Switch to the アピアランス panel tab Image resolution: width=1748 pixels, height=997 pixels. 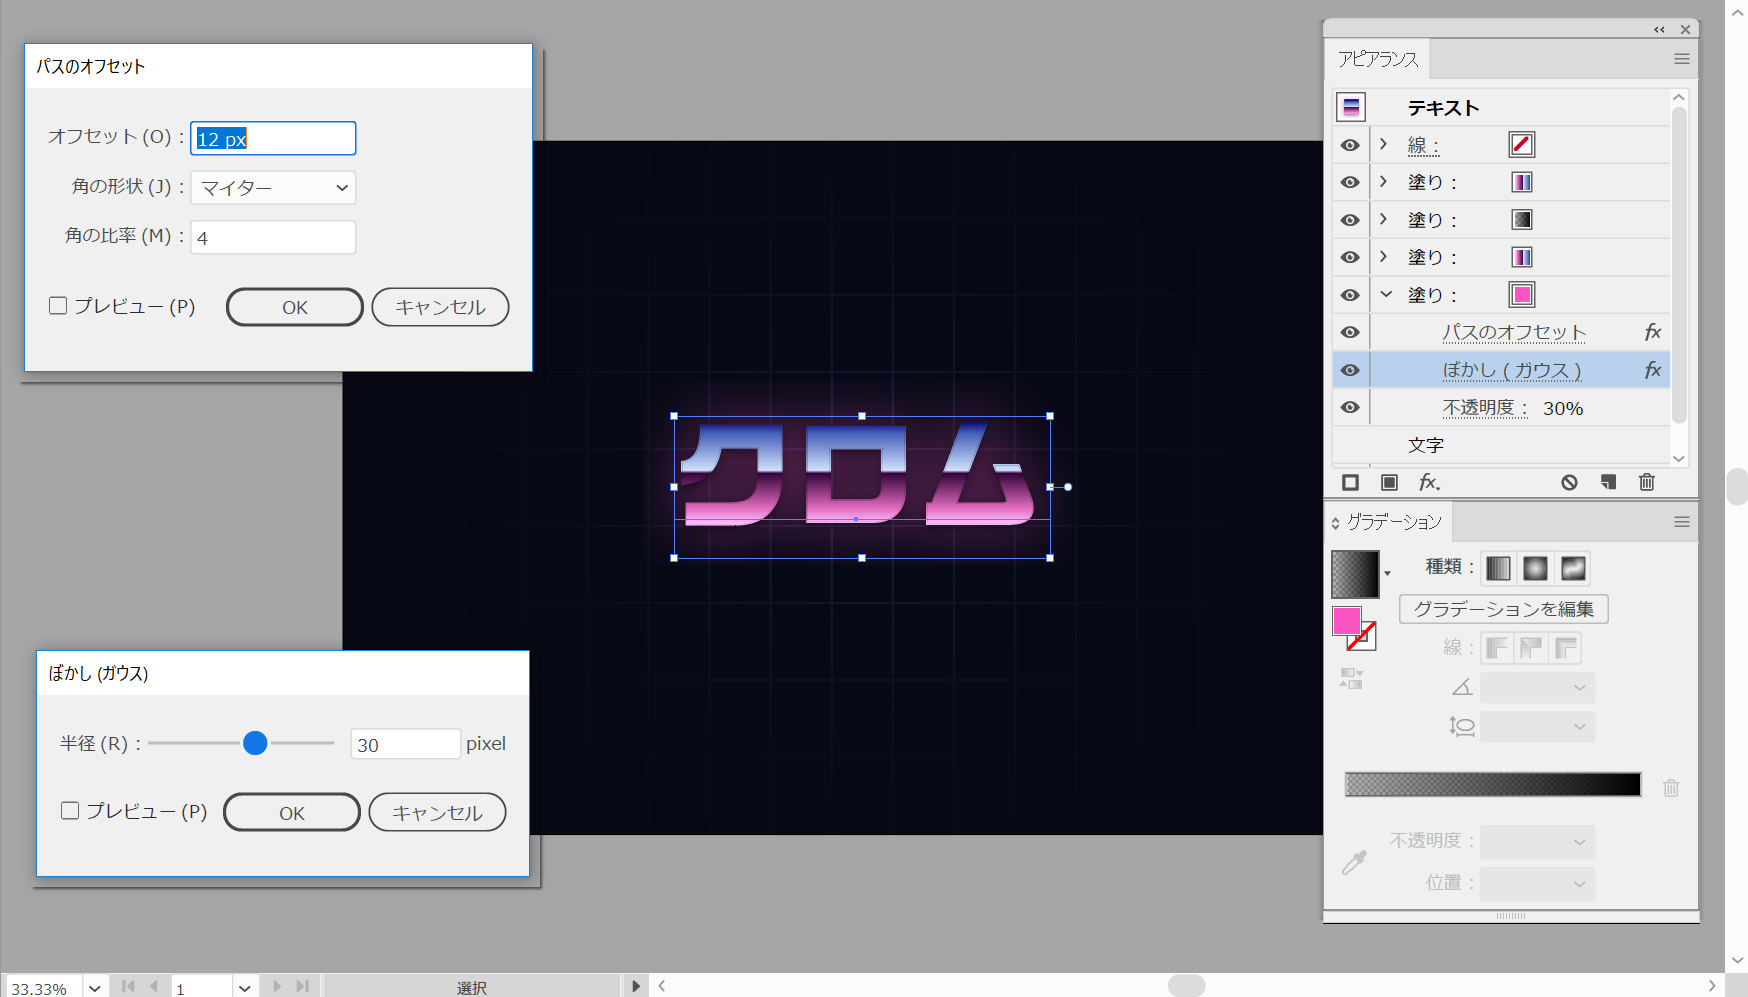[x=1378, y=60]
